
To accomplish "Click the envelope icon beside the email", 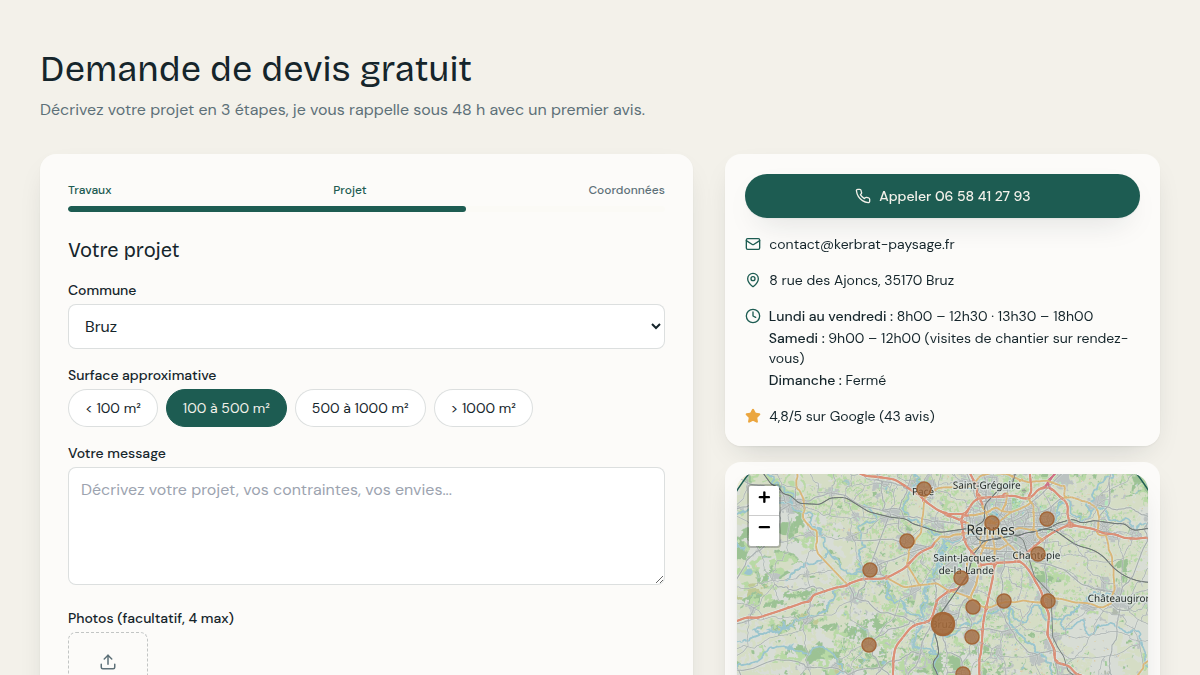I will click(x=753, y=244).
